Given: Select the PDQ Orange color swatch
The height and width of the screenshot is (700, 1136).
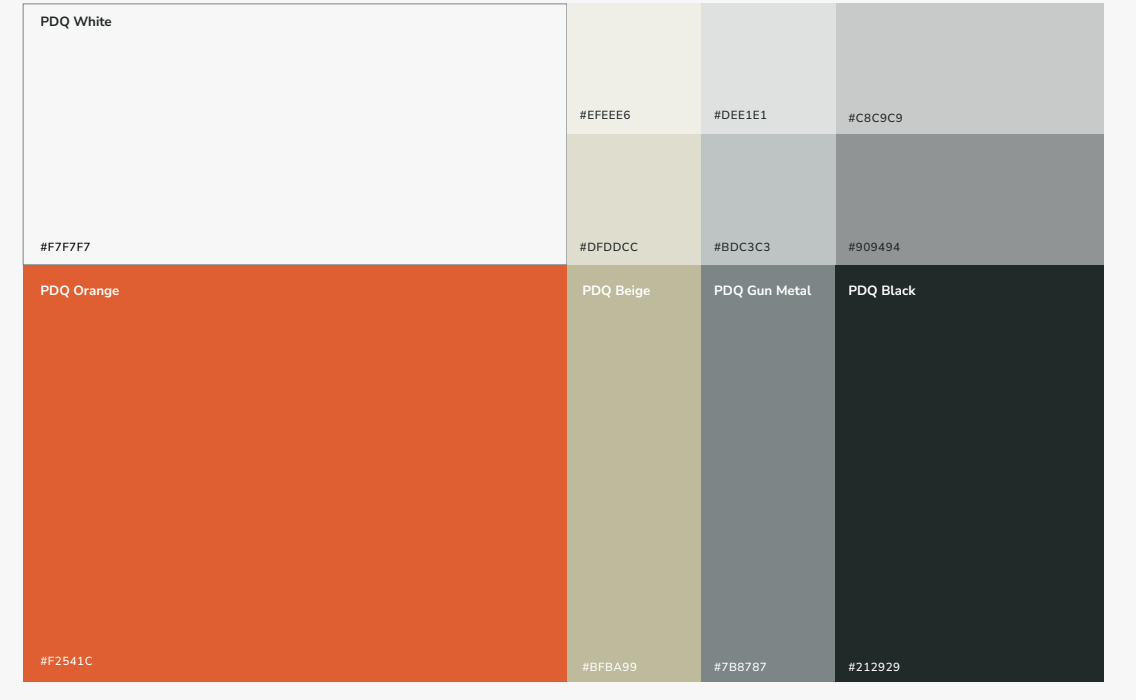Looking at the screenshot, I should tap(295, 473).
